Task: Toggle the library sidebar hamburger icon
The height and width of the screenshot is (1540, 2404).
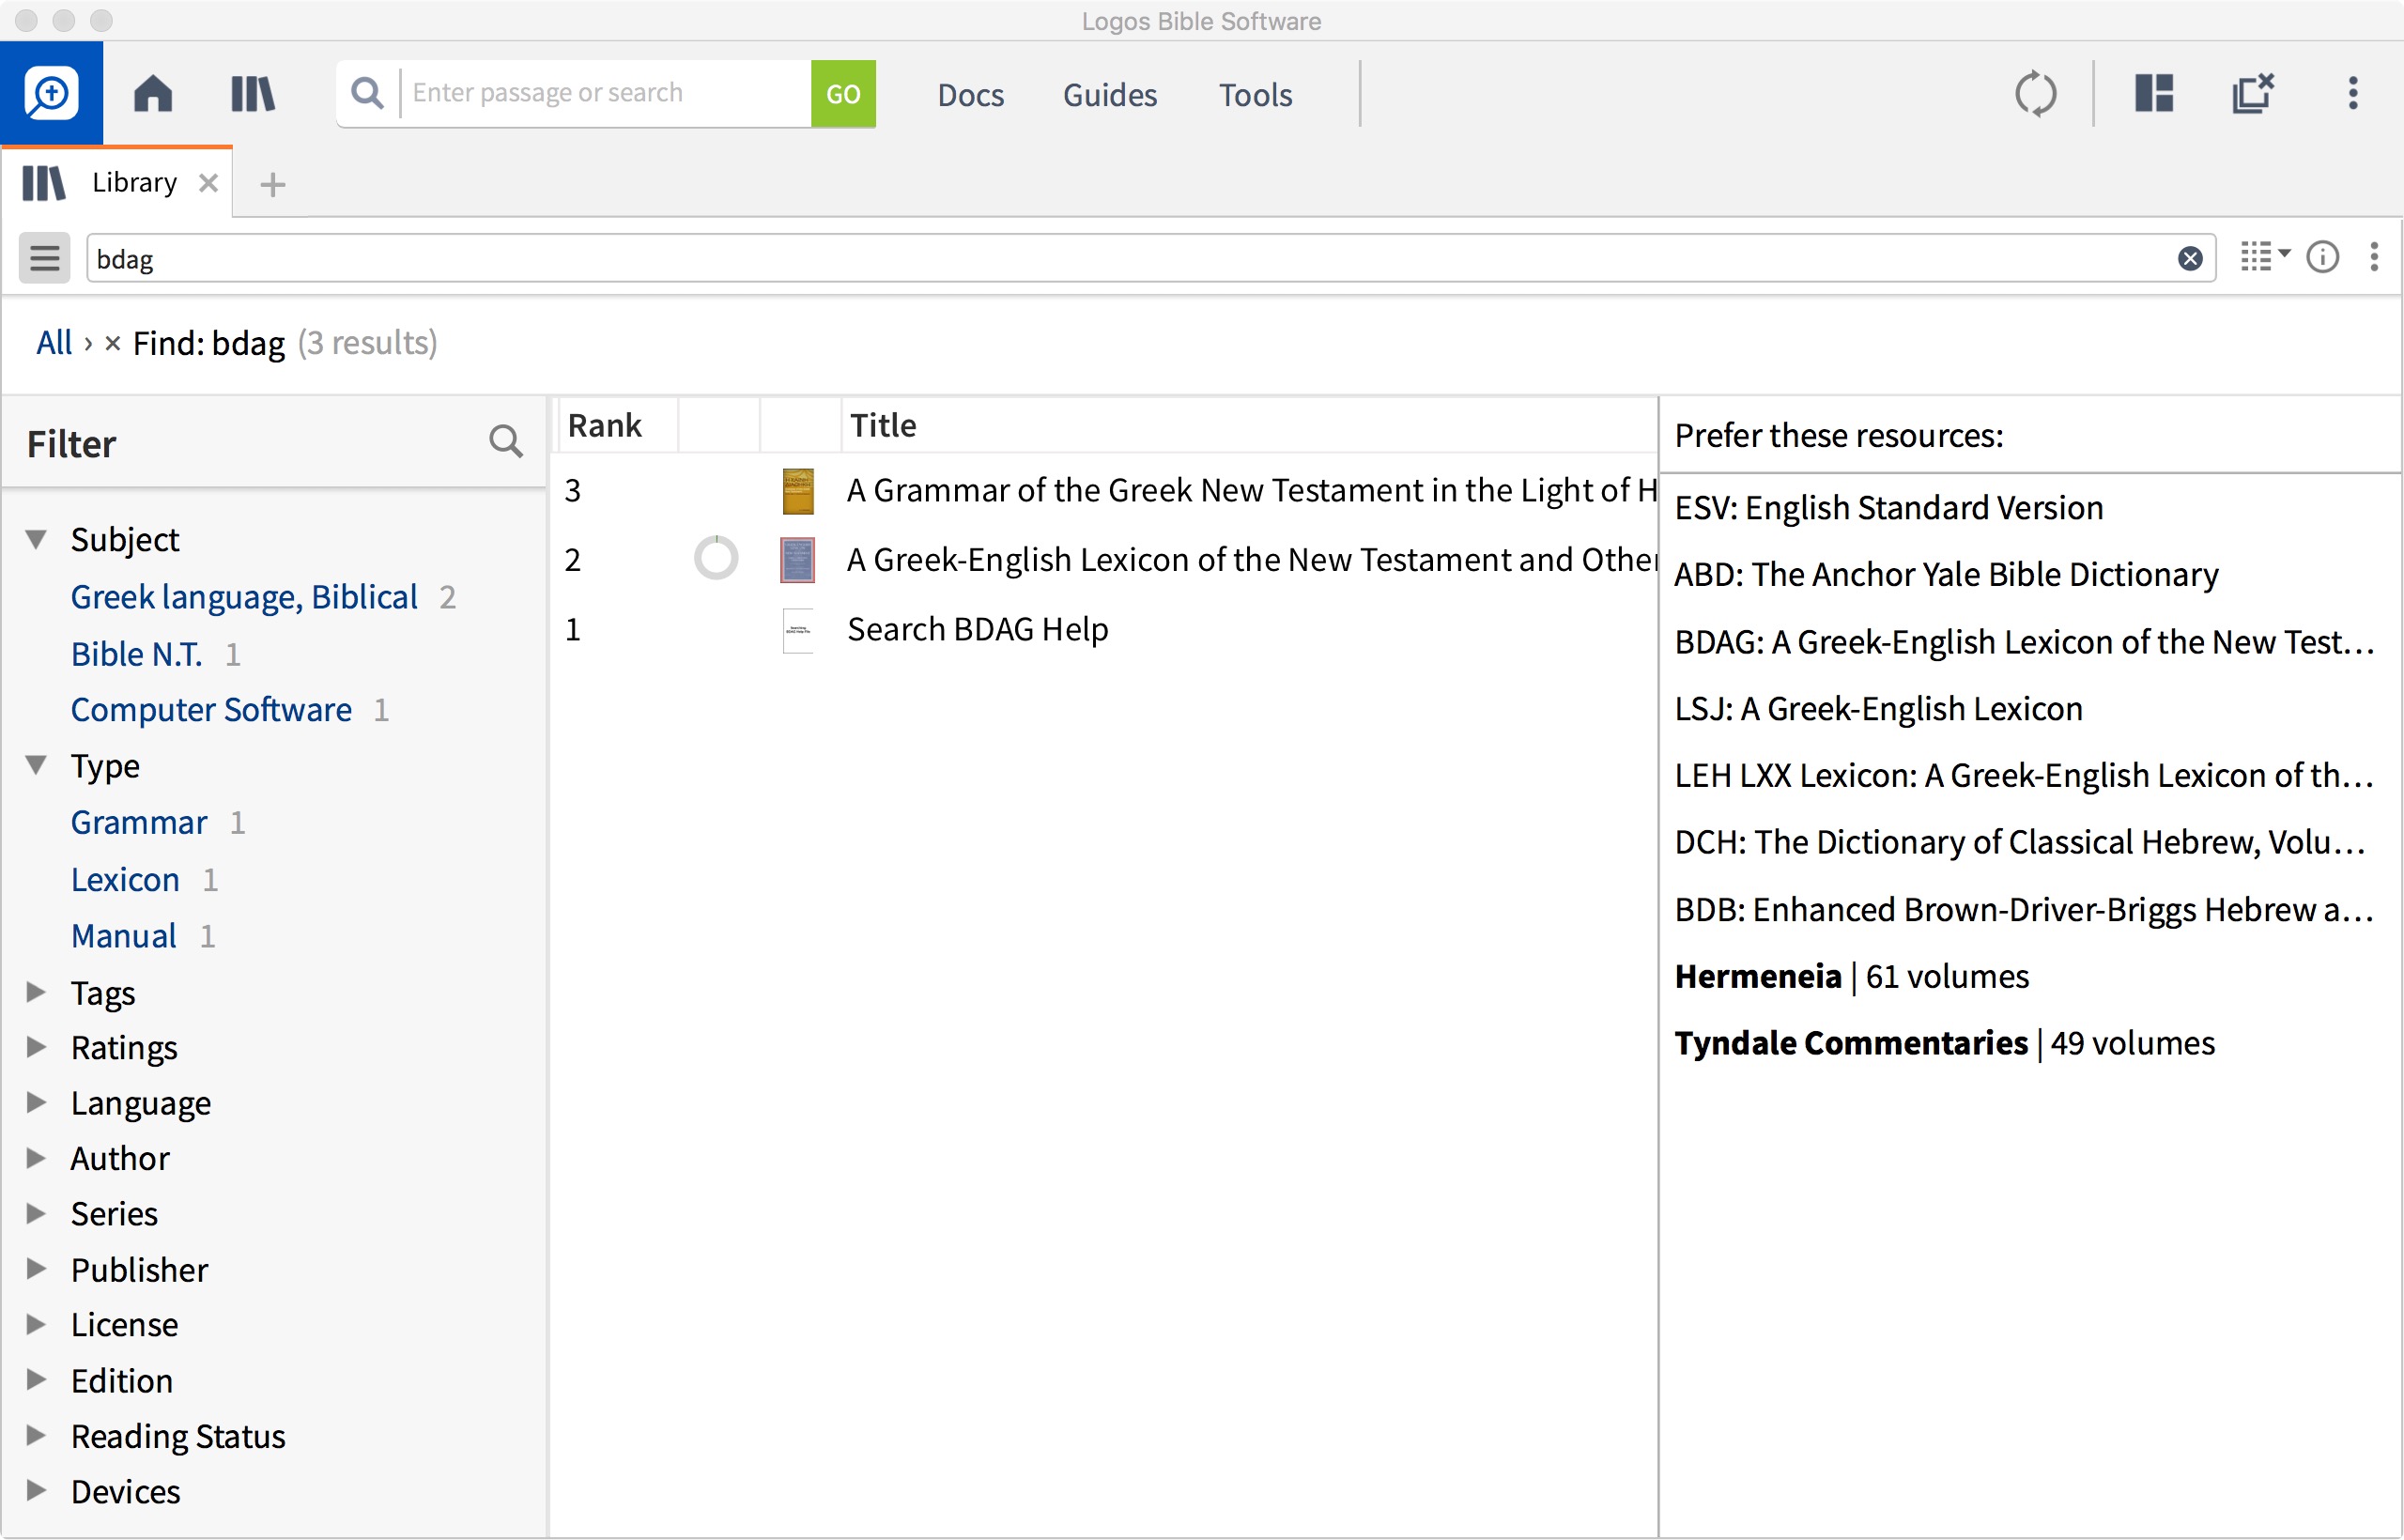Action: 45,259
